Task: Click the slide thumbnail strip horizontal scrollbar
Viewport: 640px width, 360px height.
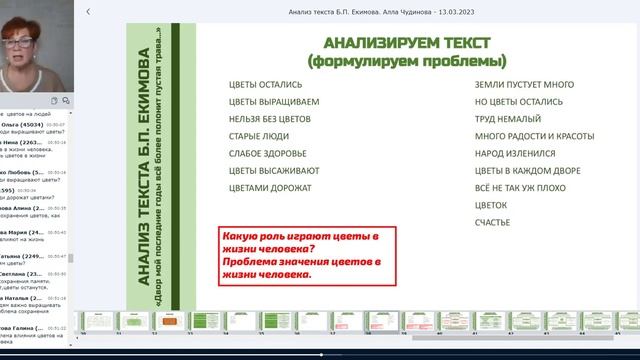Action: tap(512, 338)
